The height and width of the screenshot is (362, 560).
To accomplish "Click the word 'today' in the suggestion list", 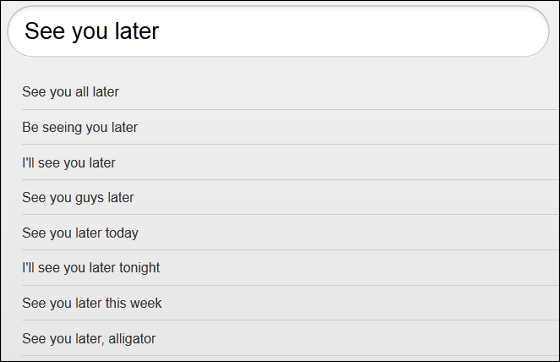I will click(121, 233).
